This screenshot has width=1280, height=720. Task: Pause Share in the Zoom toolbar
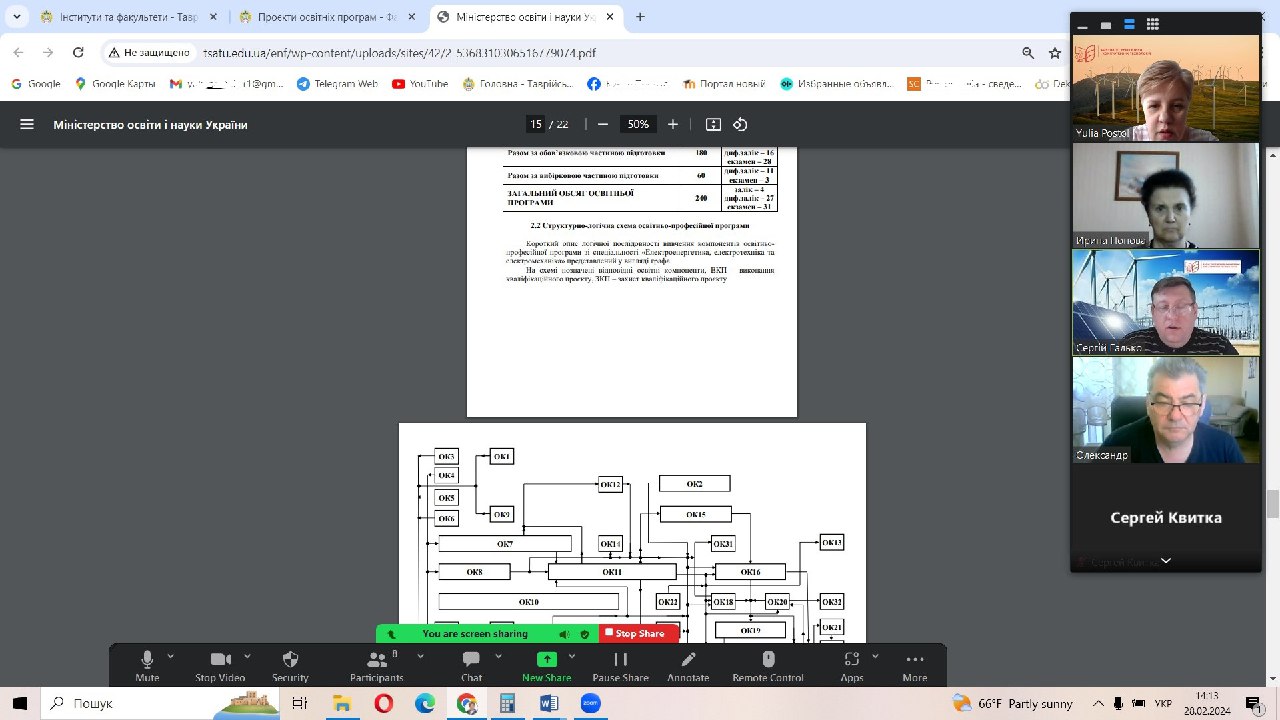620,665
